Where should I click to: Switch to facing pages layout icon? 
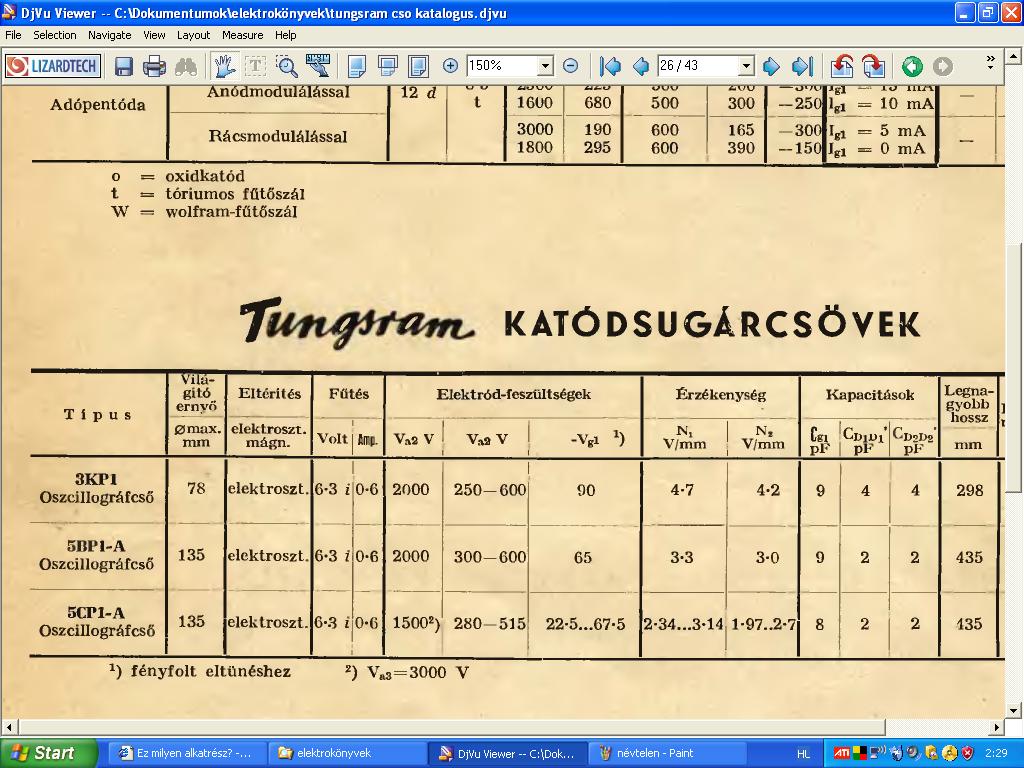tap(419, 66)
